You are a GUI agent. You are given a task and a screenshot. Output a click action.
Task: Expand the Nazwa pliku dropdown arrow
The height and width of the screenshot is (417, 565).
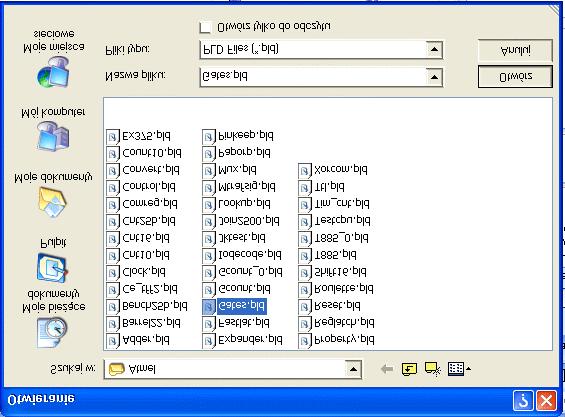tap(434, 77)
